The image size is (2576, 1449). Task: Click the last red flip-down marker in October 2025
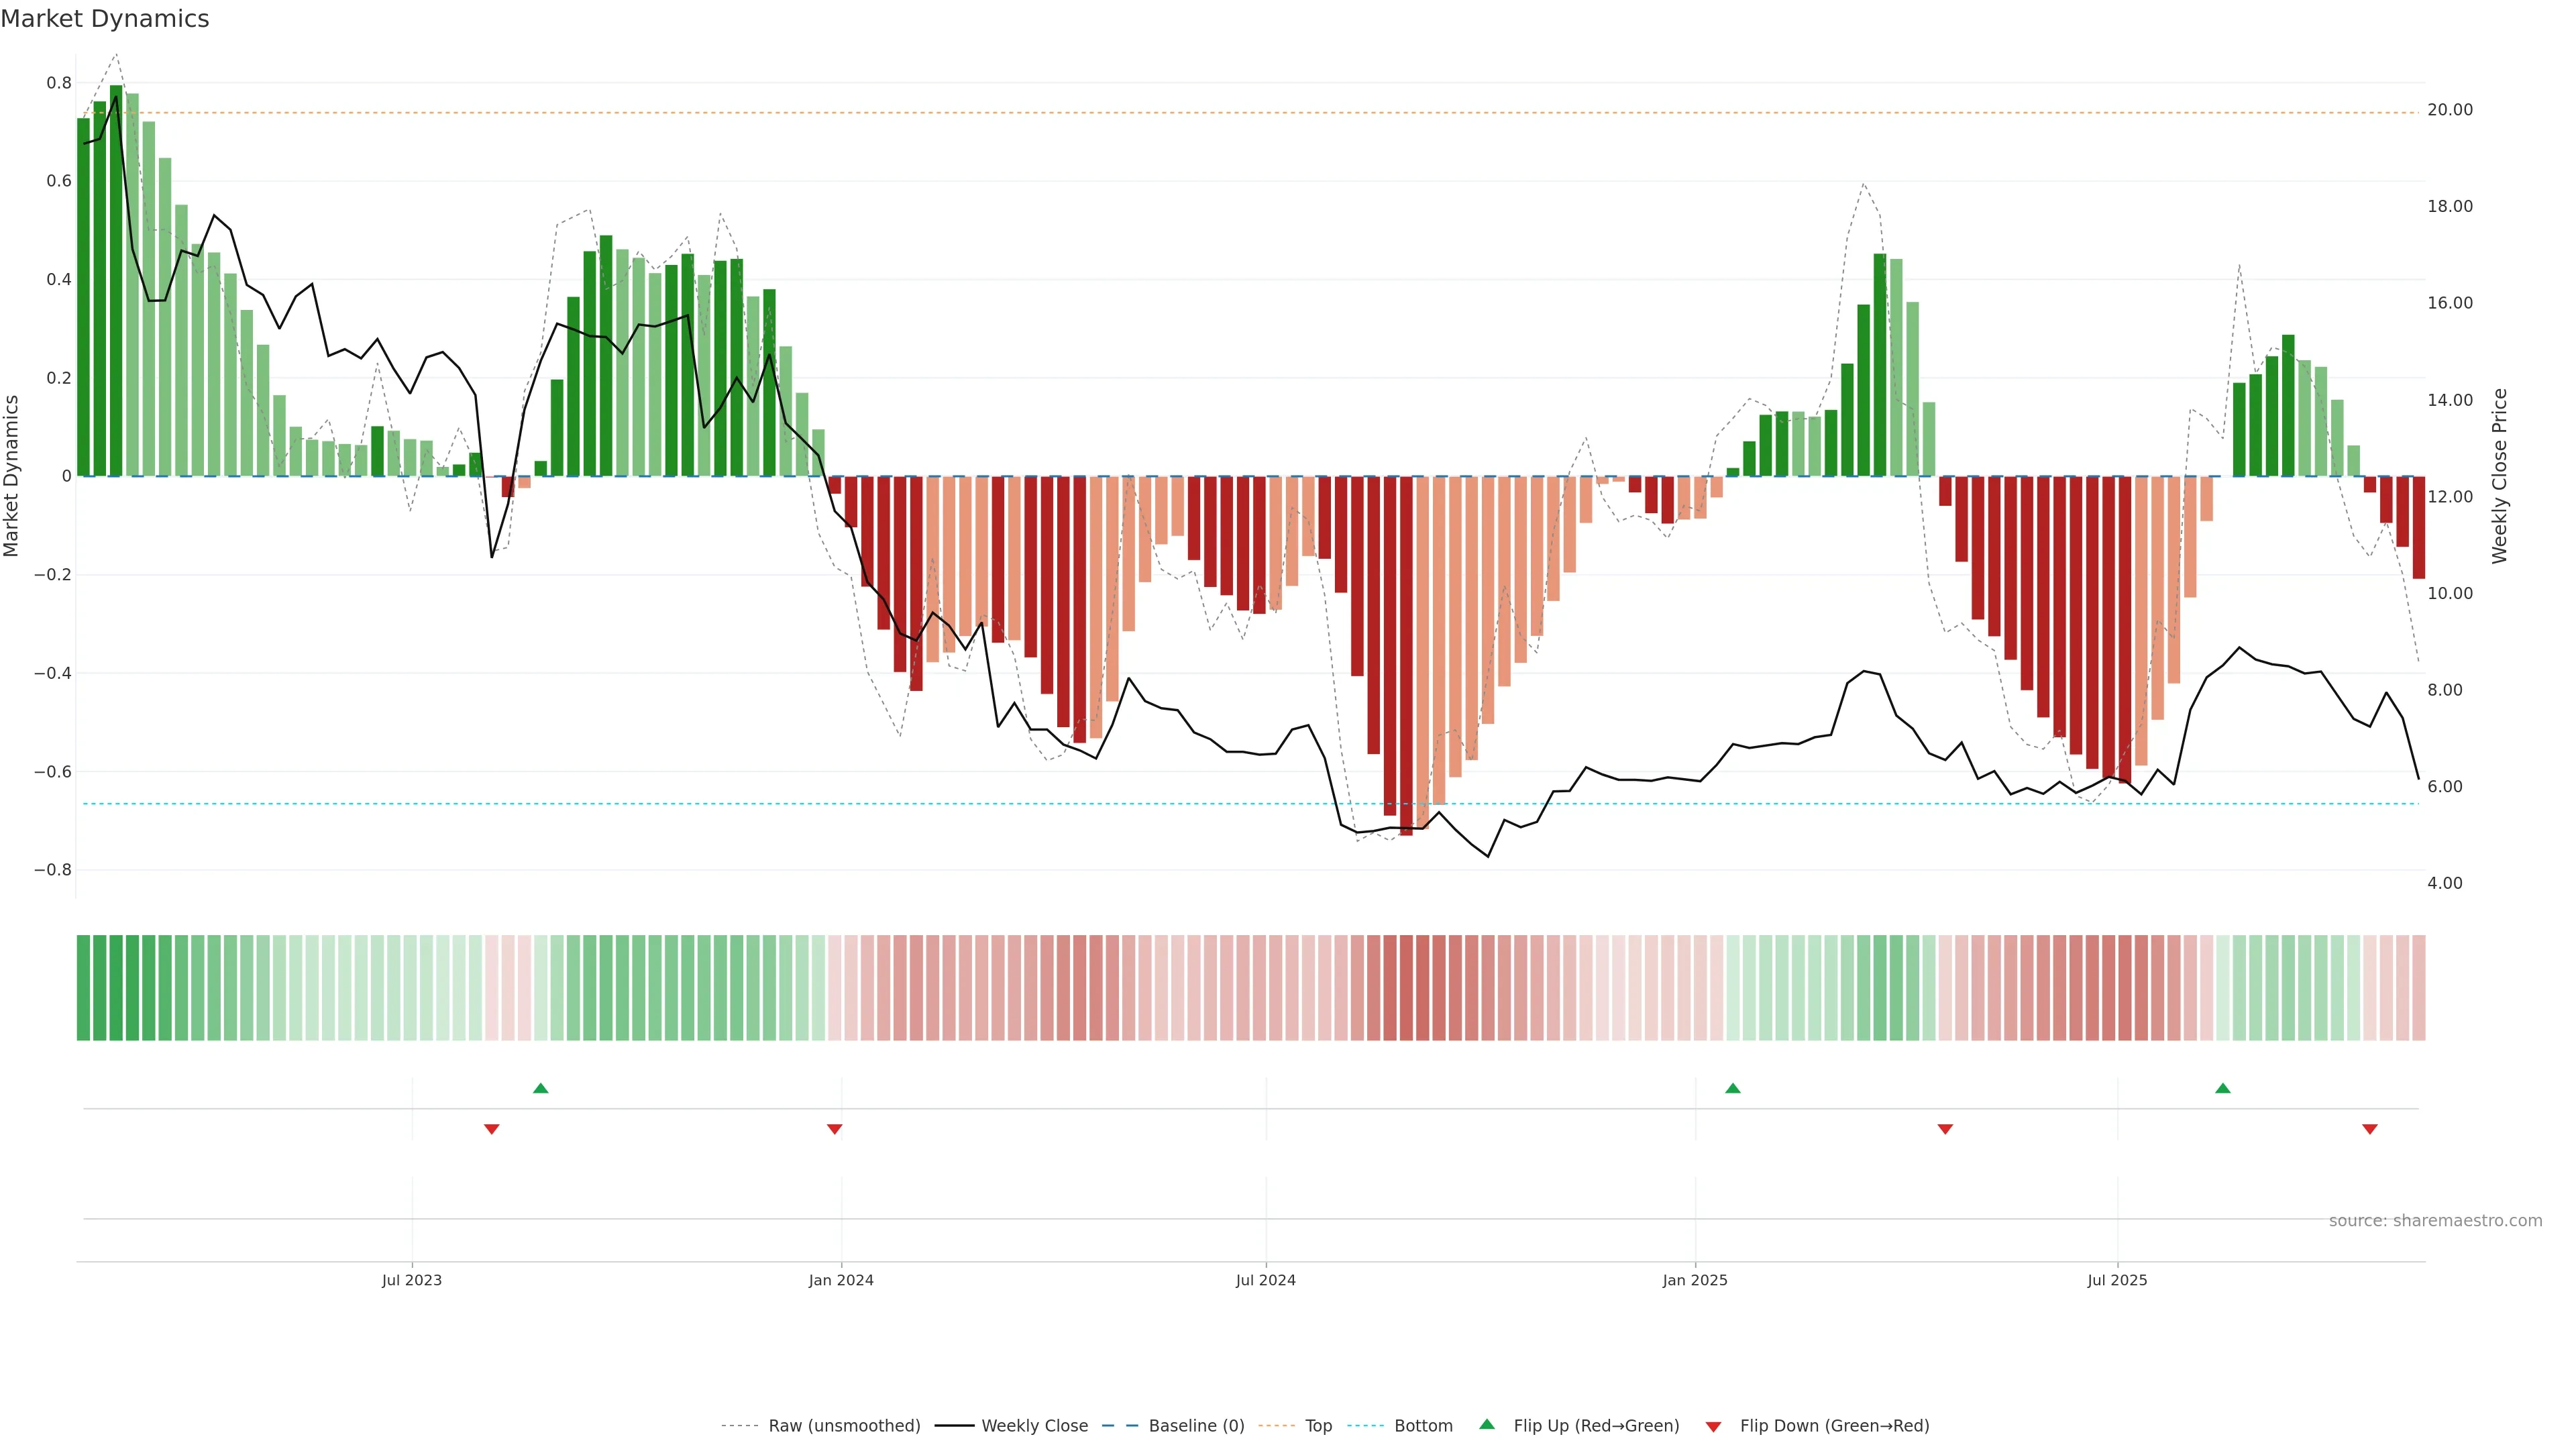[x=2369, y=1129]
